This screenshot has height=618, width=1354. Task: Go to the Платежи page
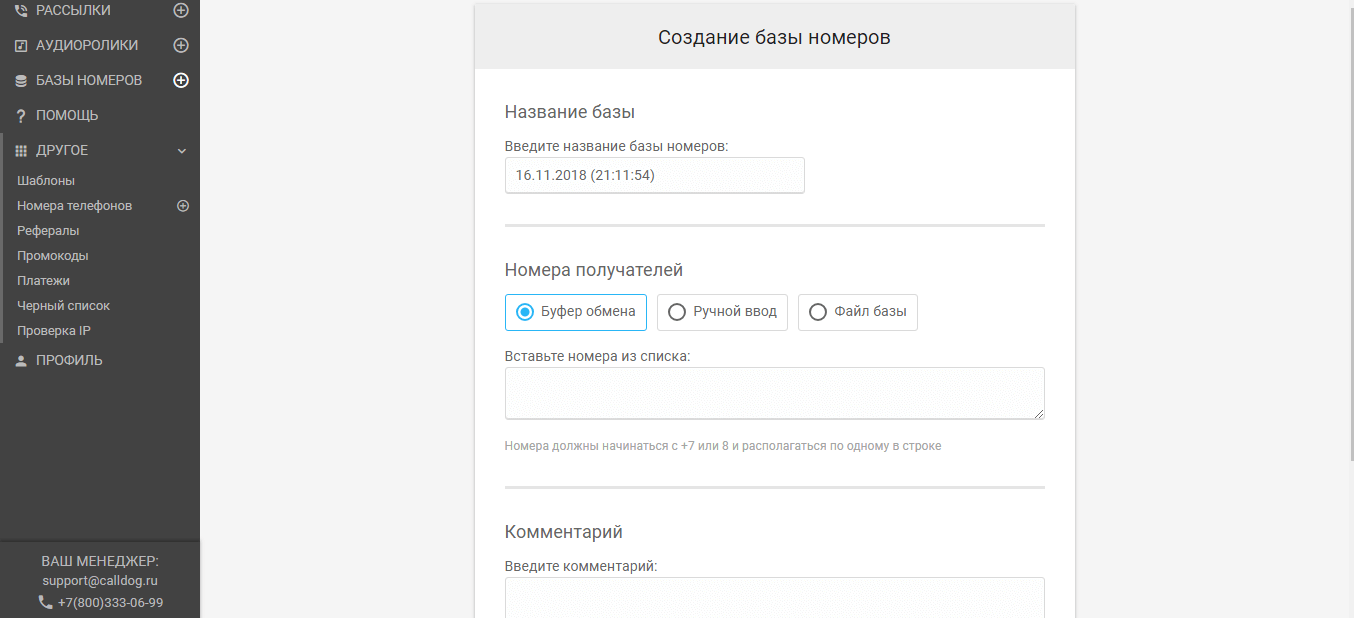43,281
